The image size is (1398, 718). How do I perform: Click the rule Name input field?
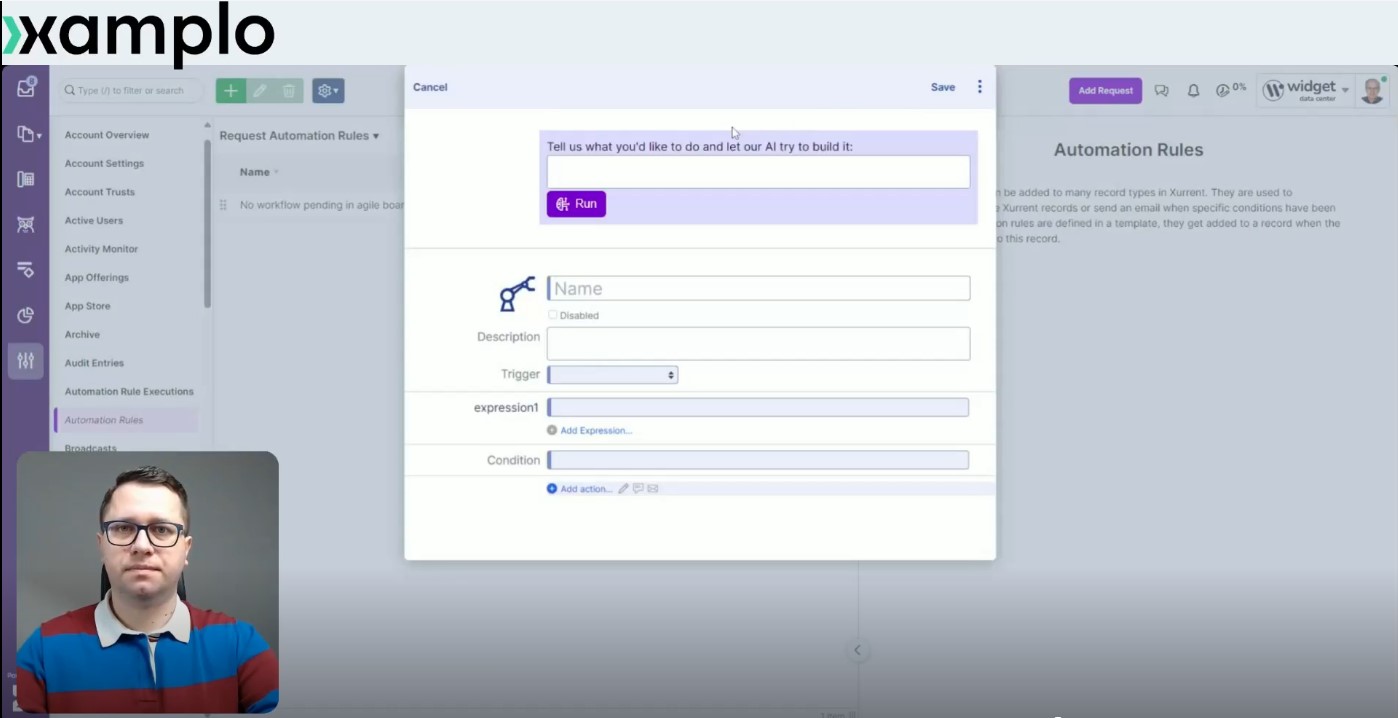coord(758,289)
